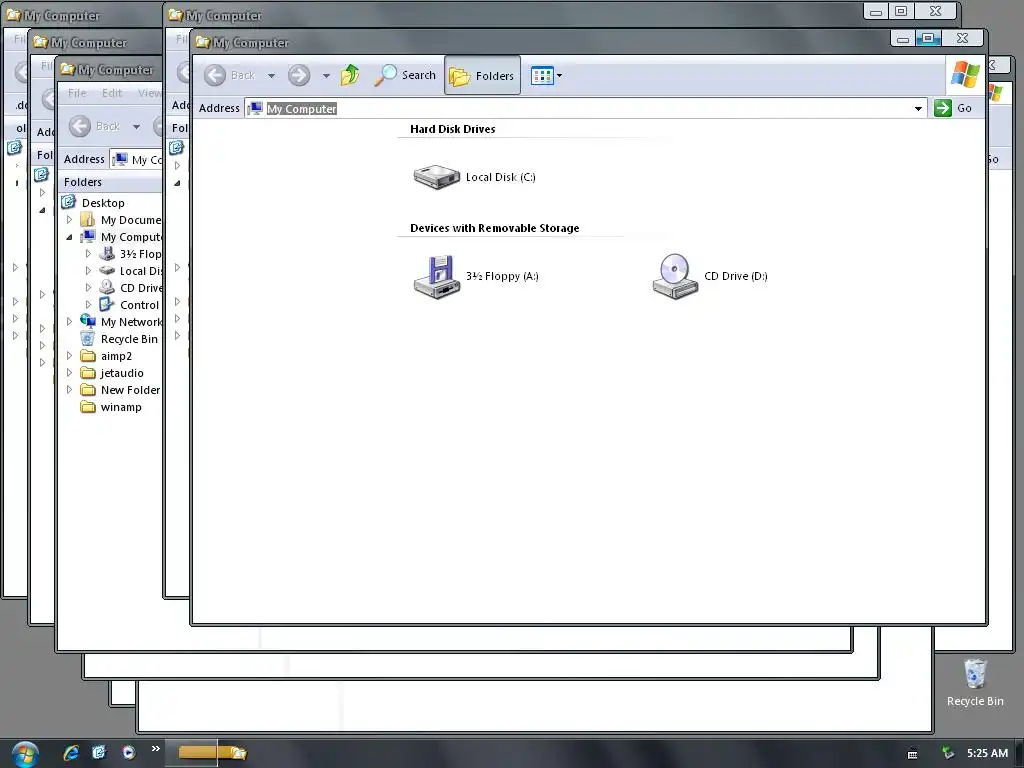Screen dimensions: 1024x768
Task: Select the 3½ Floppy (A:) drive icon
Action: point(436,277)
